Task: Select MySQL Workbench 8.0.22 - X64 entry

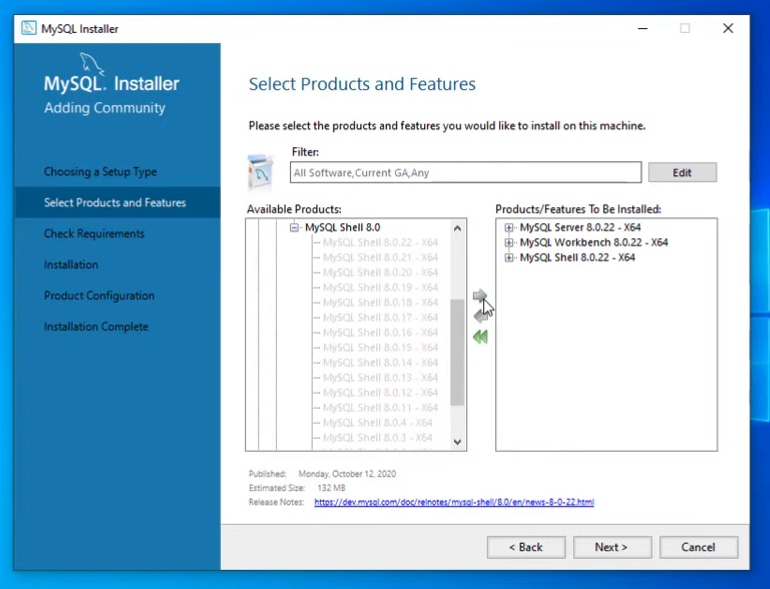Action: (594, 242)
